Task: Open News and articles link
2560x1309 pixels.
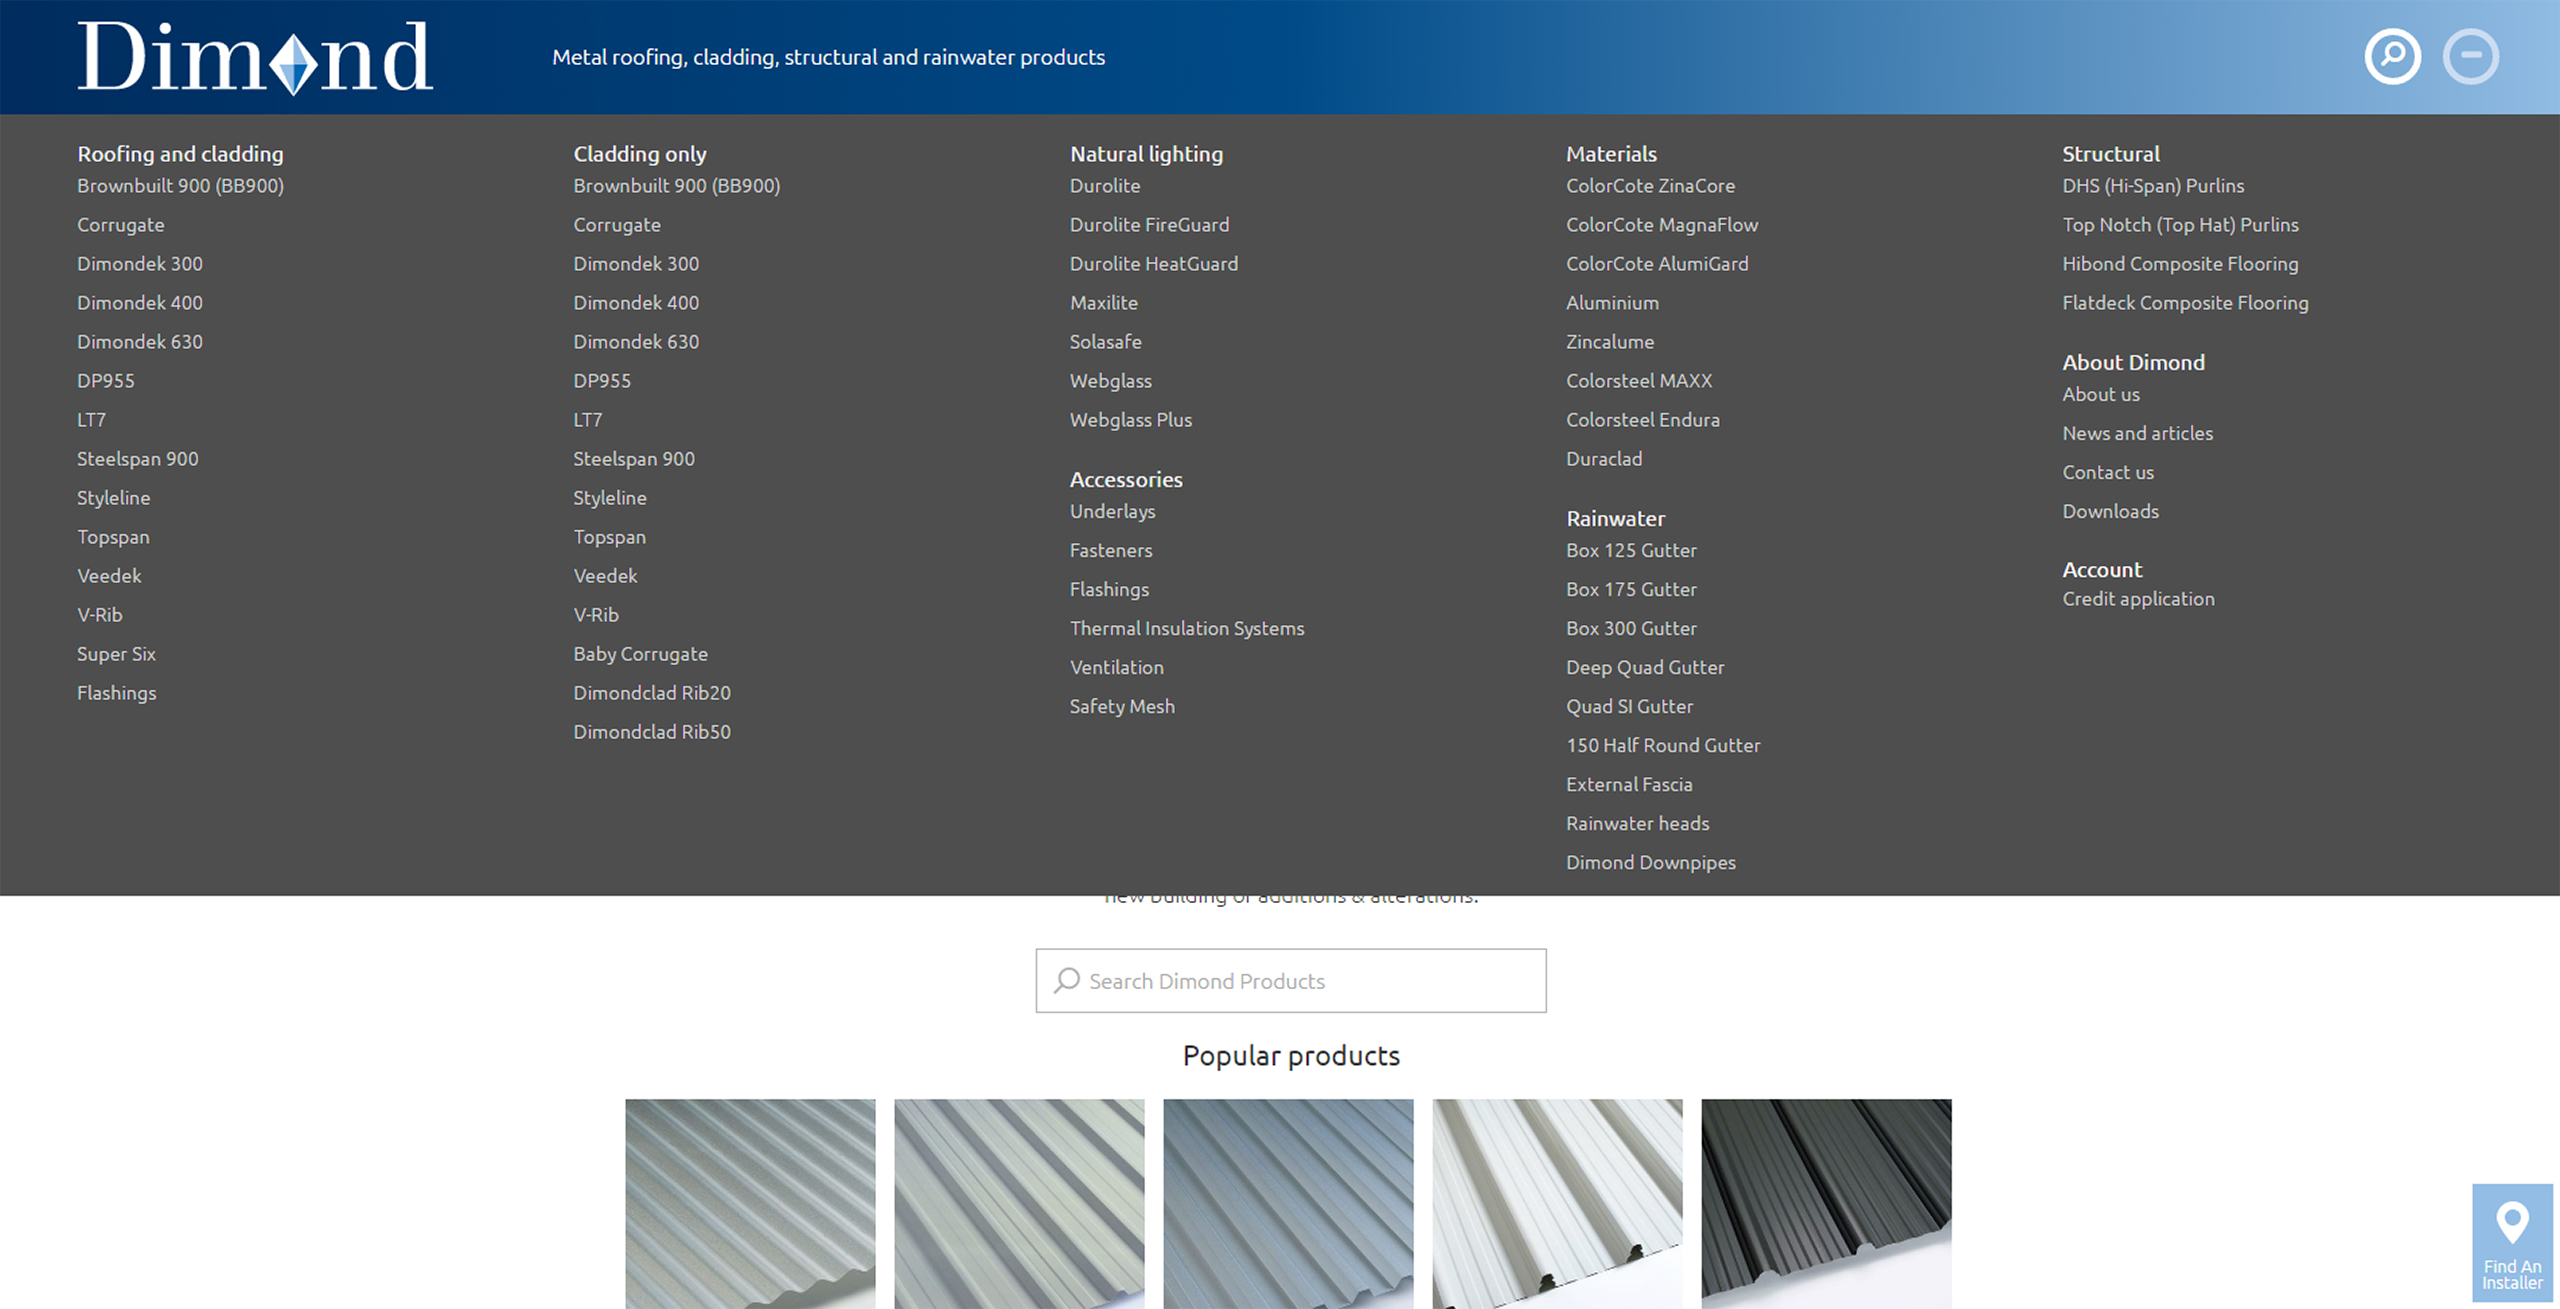Action: [x=2137, y=433]
